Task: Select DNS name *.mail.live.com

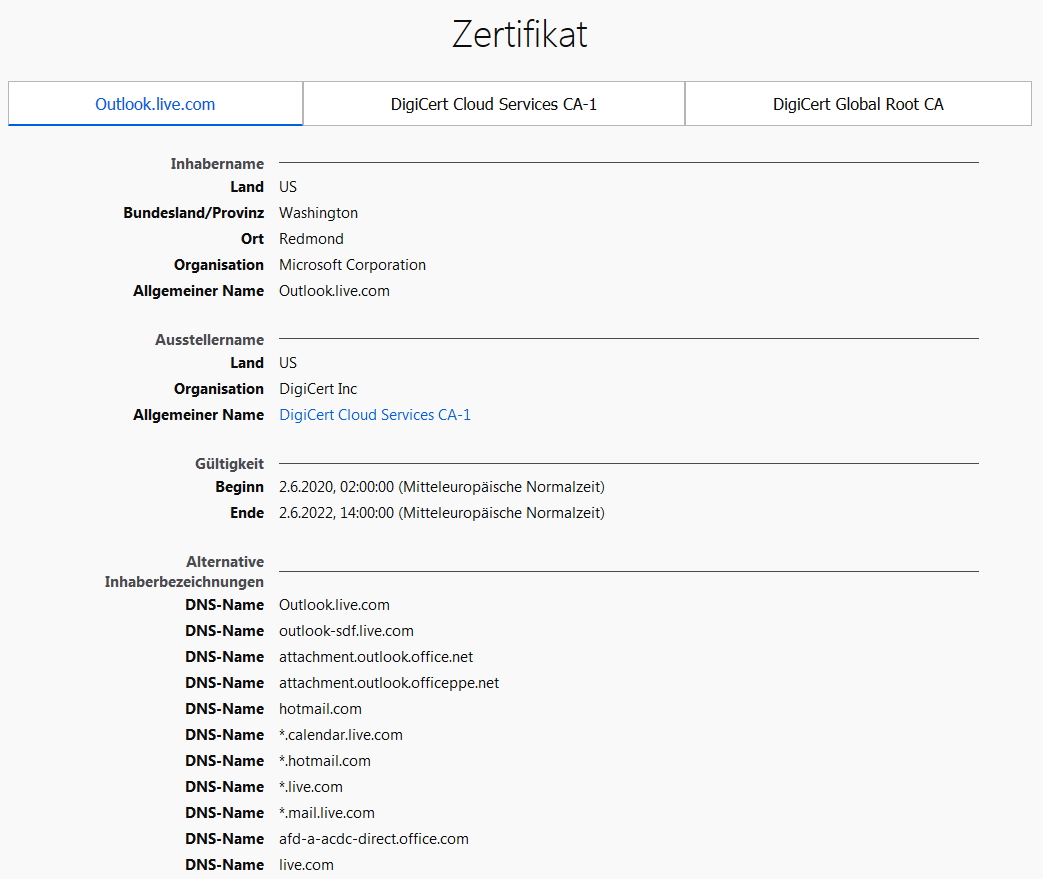Action: click(327, 812)
